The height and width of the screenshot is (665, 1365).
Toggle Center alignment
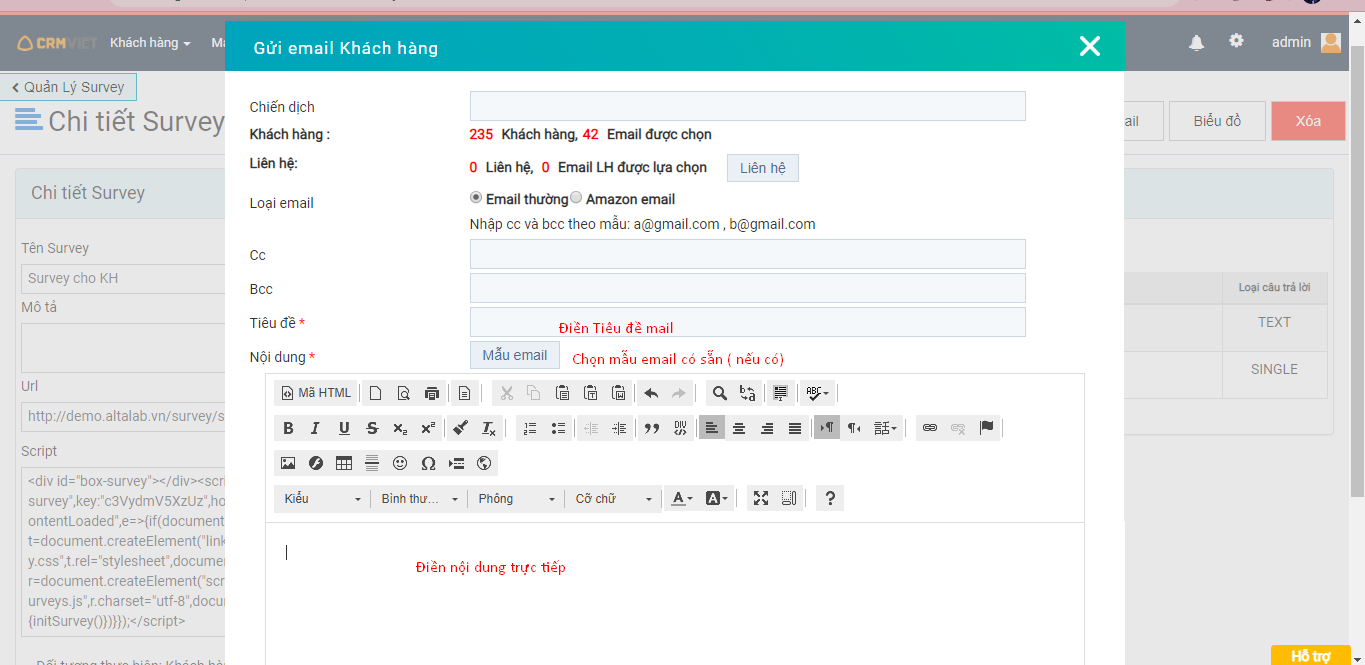739,428
